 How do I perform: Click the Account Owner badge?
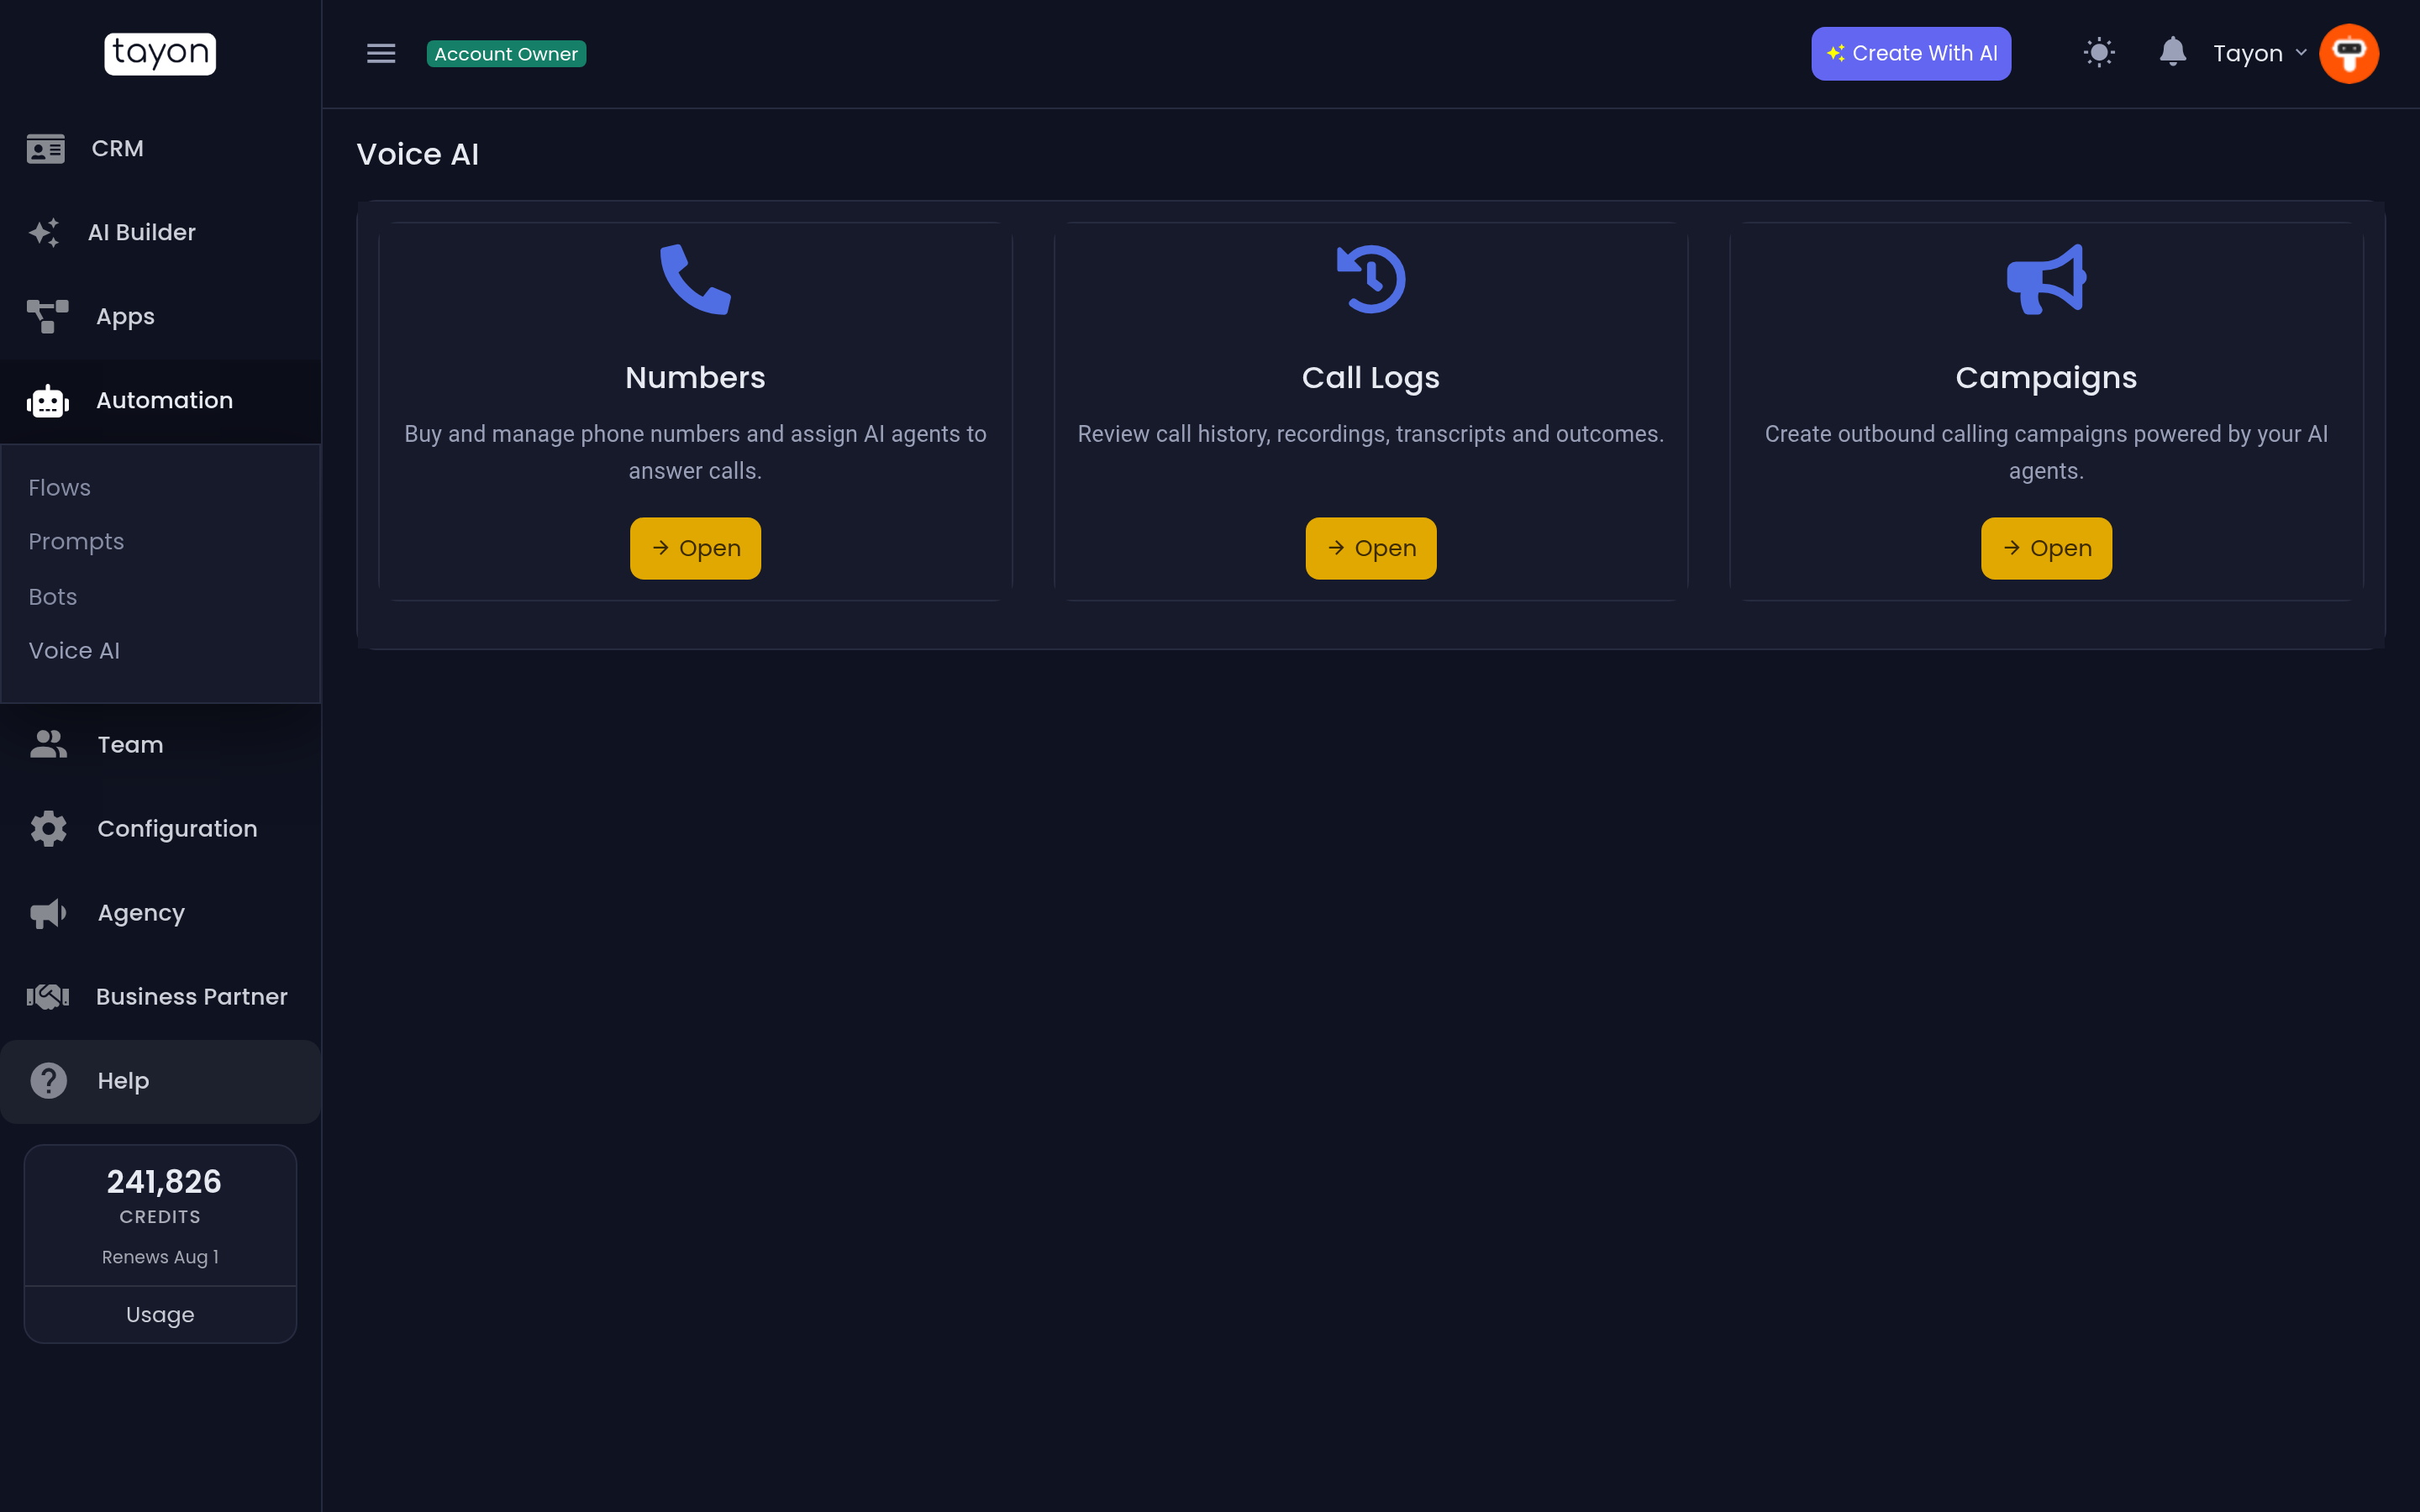[506, 54]
